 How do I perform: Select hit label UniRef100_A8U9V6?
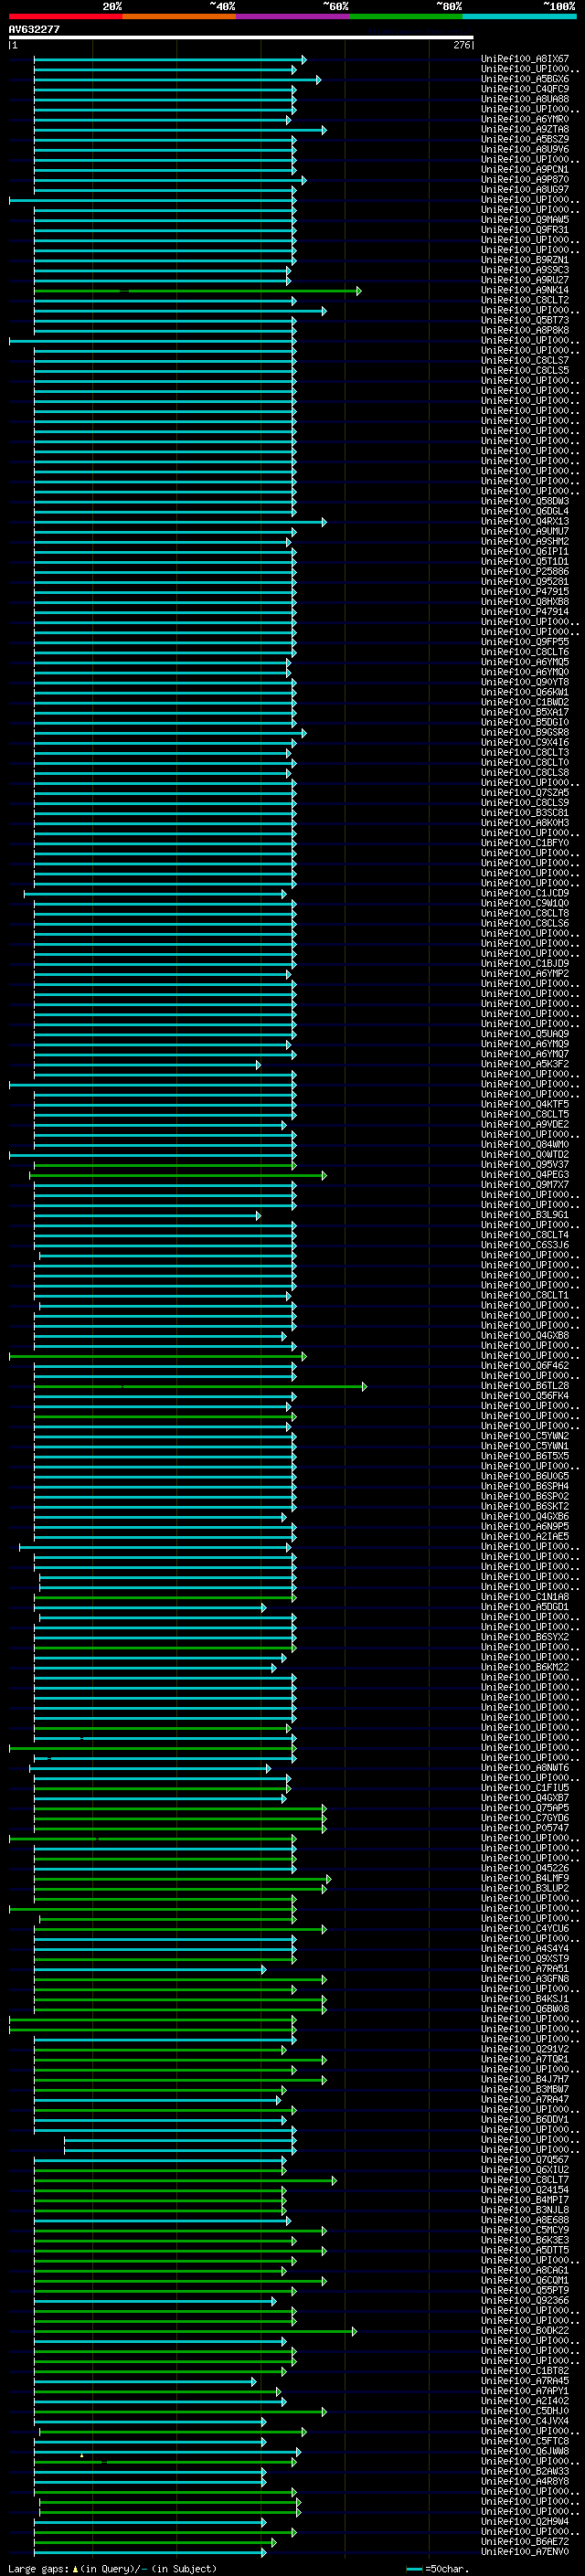pos(525,149)
